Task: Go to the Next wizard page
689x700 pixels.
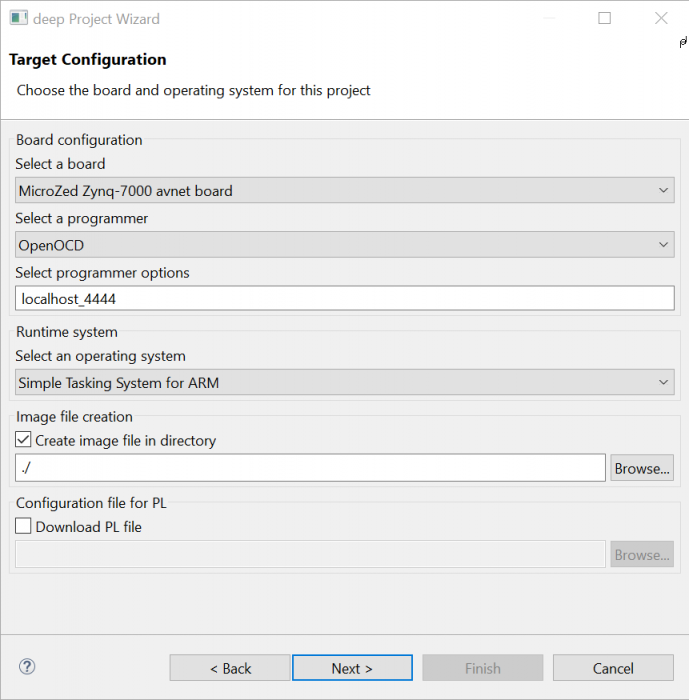Action: tap(352, 668)
